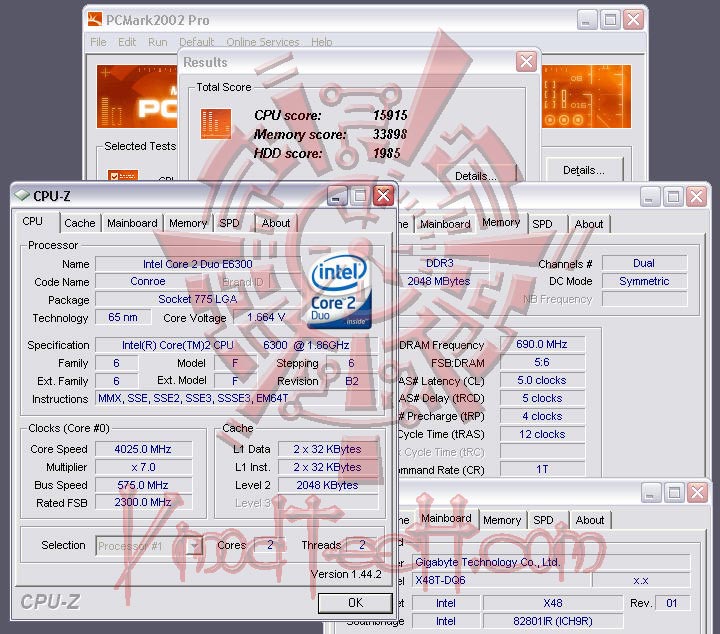Click the southbridge value 82801IR (ICH9R)
The width and height of the screenshot is (720, 634).
[553, 621]
